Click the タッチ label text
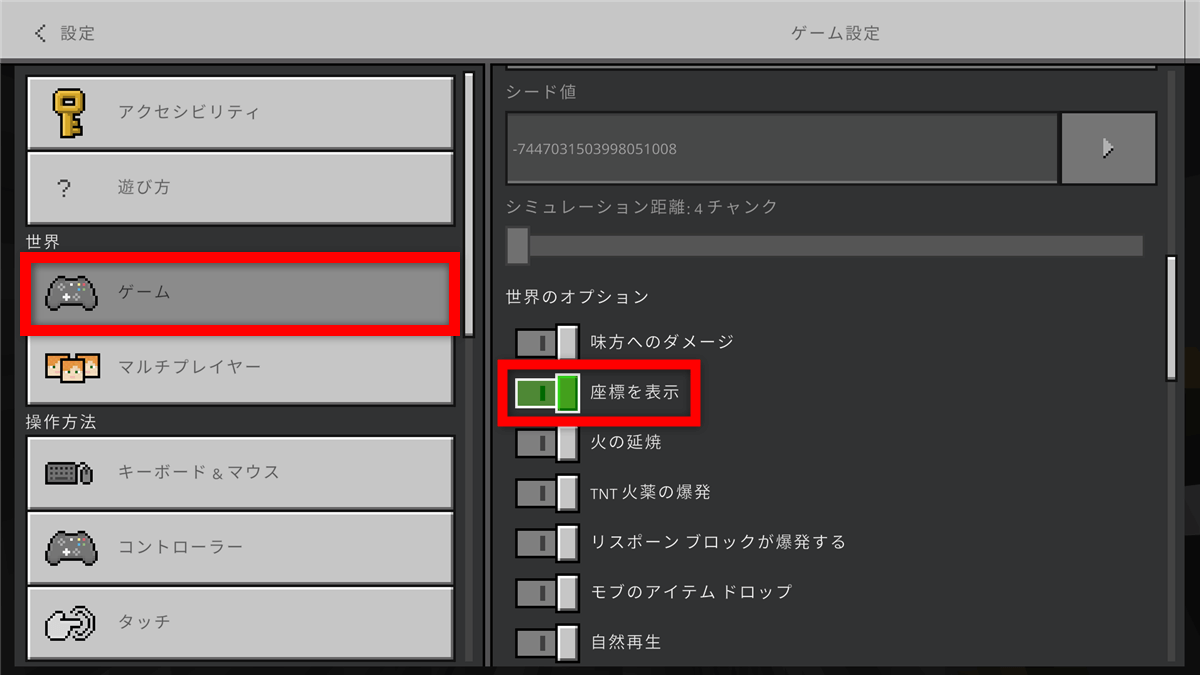 click(x=144, y=622)
